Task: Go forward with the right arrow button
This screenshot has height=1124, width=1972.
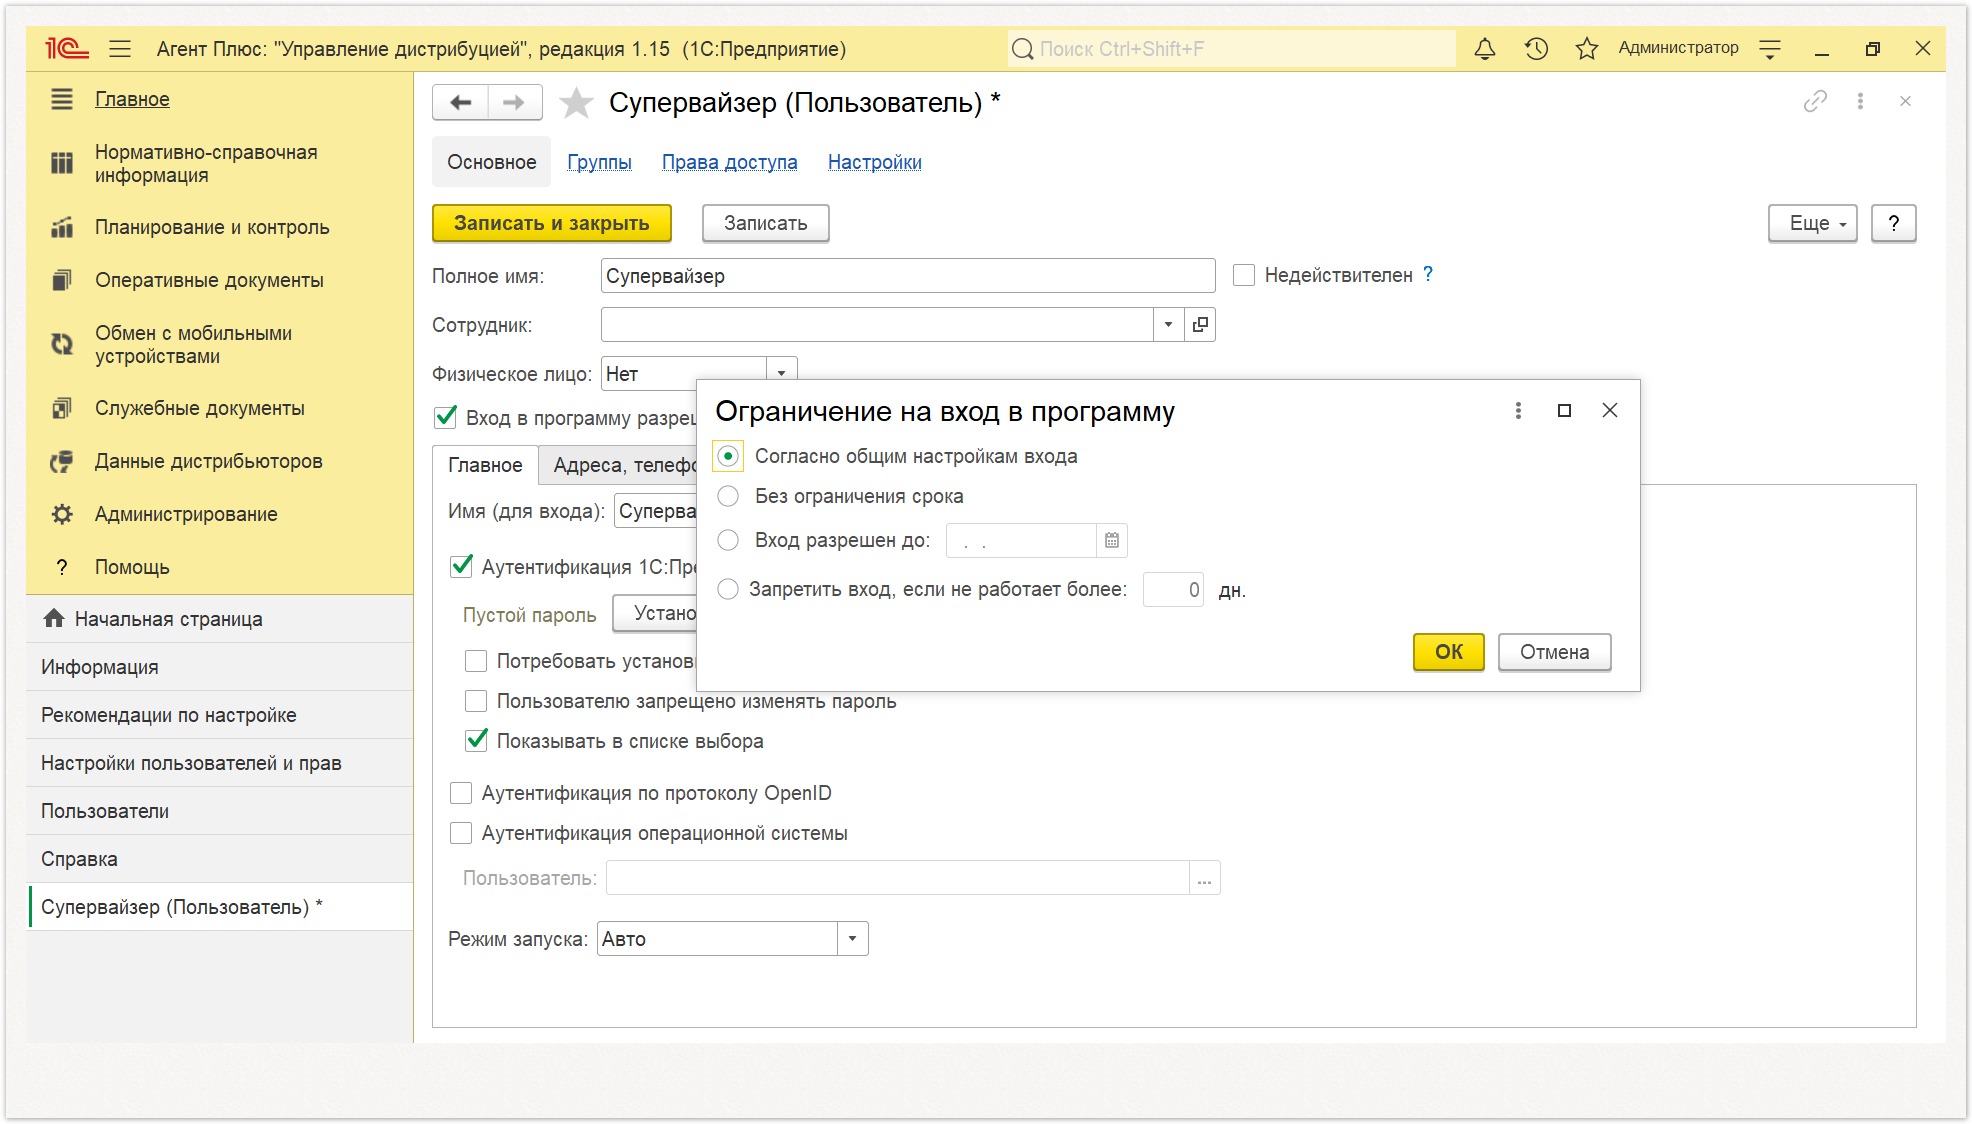Action: click(x=514, y=102)
